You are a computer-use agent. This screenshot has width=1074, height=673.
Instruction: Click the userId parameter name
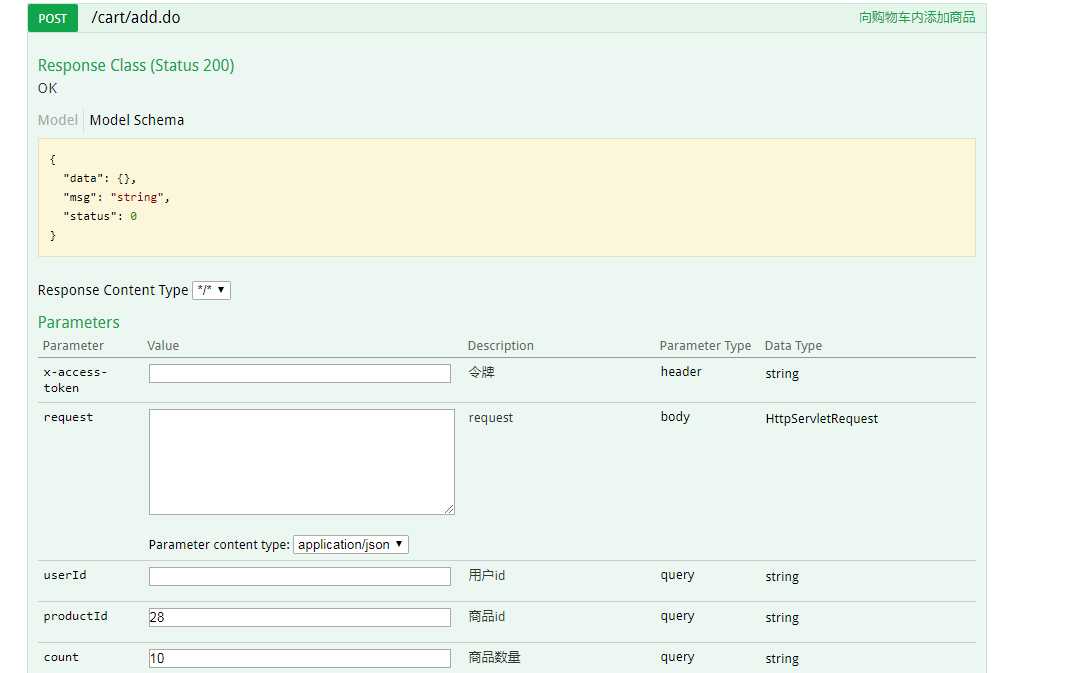click(65, 575)
